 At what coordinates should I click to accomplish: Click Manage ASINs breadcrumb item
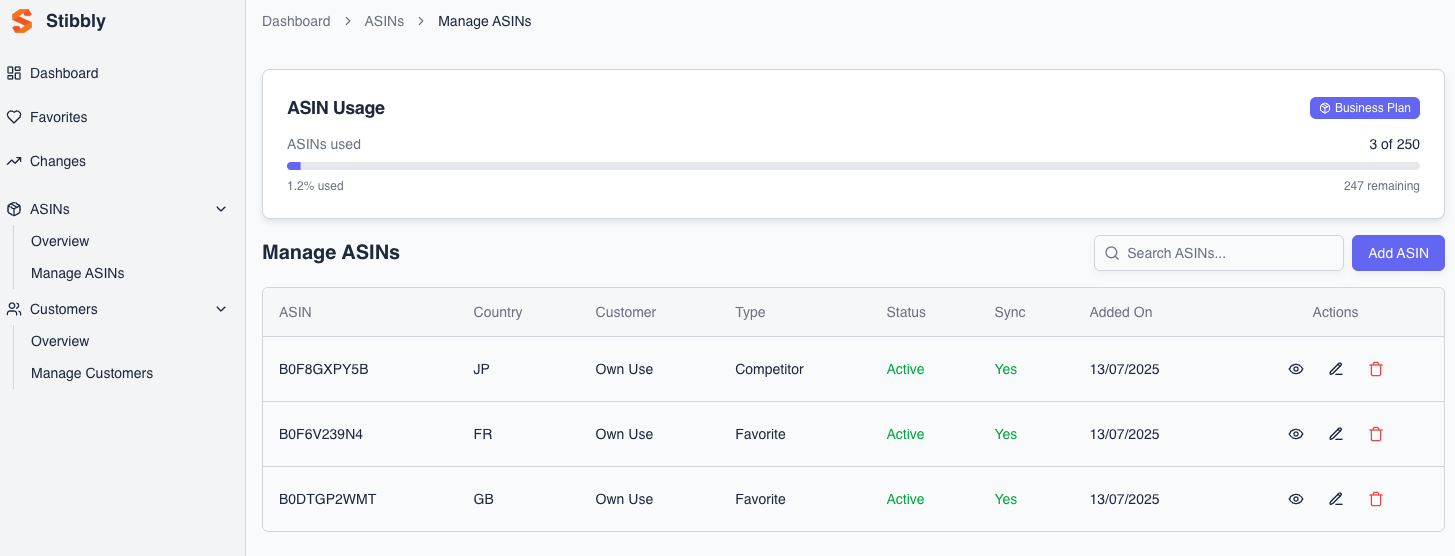coord(485,21)
